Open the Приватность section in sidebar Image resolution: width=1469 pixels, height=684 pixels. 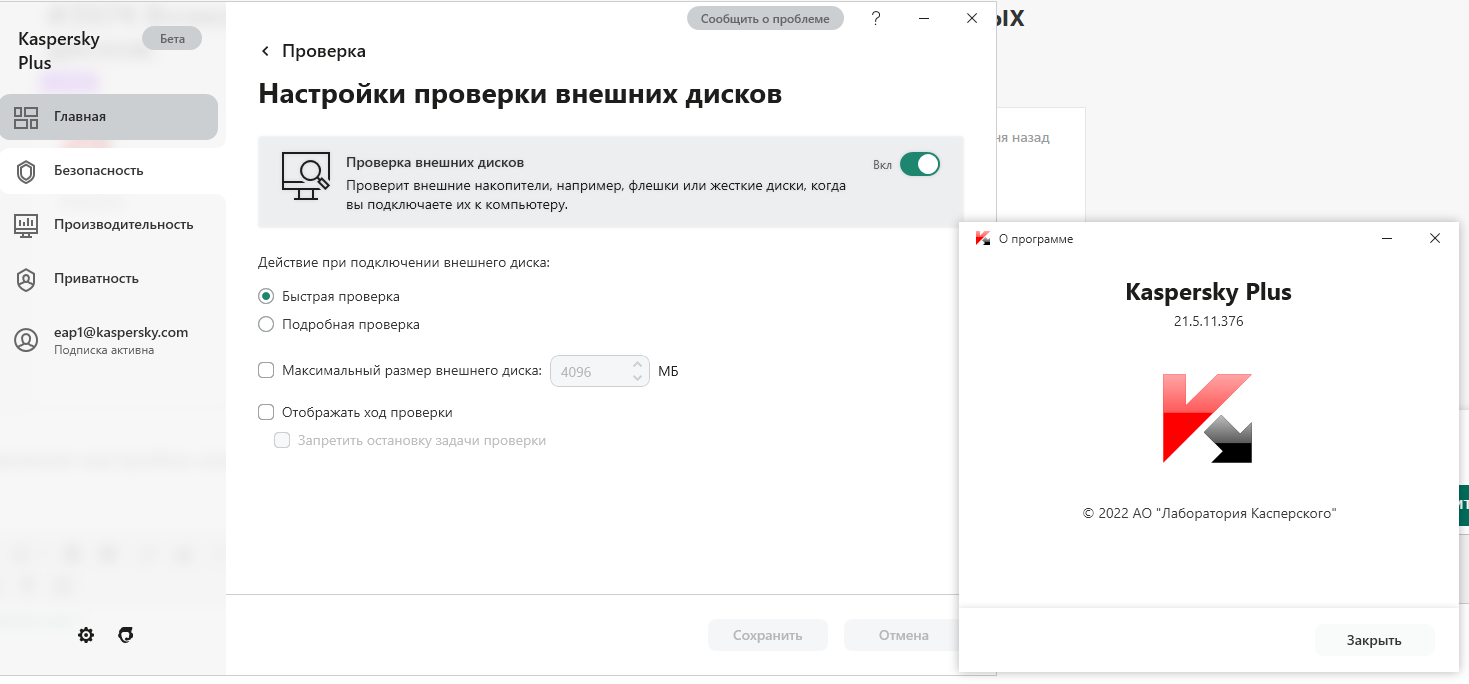click(113, 279)
